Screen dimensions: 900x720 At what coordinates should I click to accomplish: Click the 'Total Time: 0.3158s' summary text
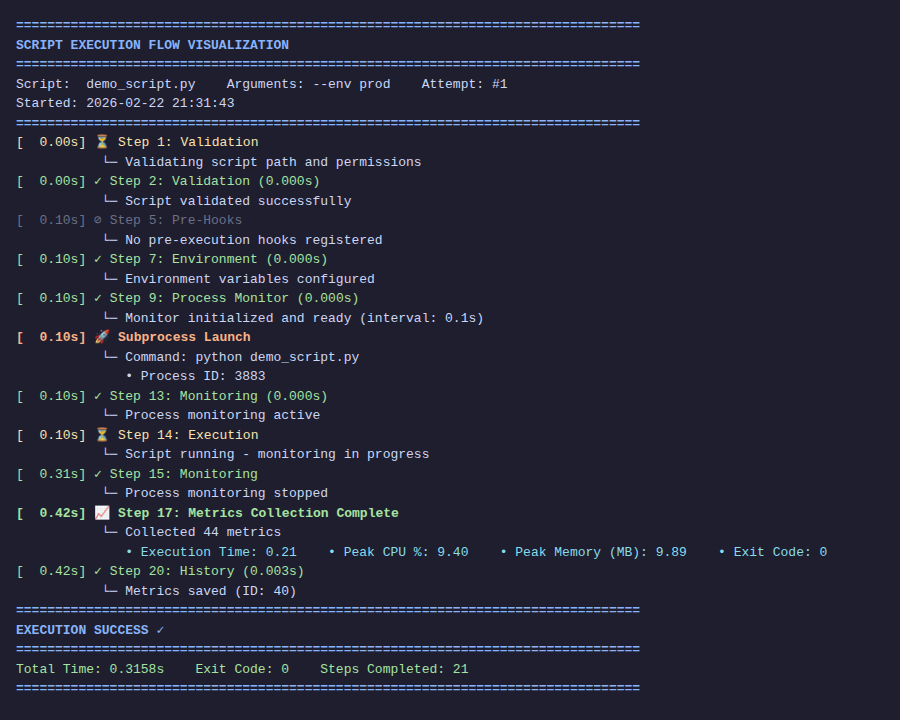pos(90,669)
